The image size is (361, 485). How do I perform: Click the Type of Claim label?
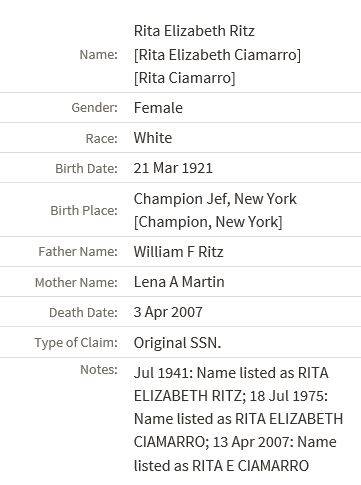(x=76, y=343)
